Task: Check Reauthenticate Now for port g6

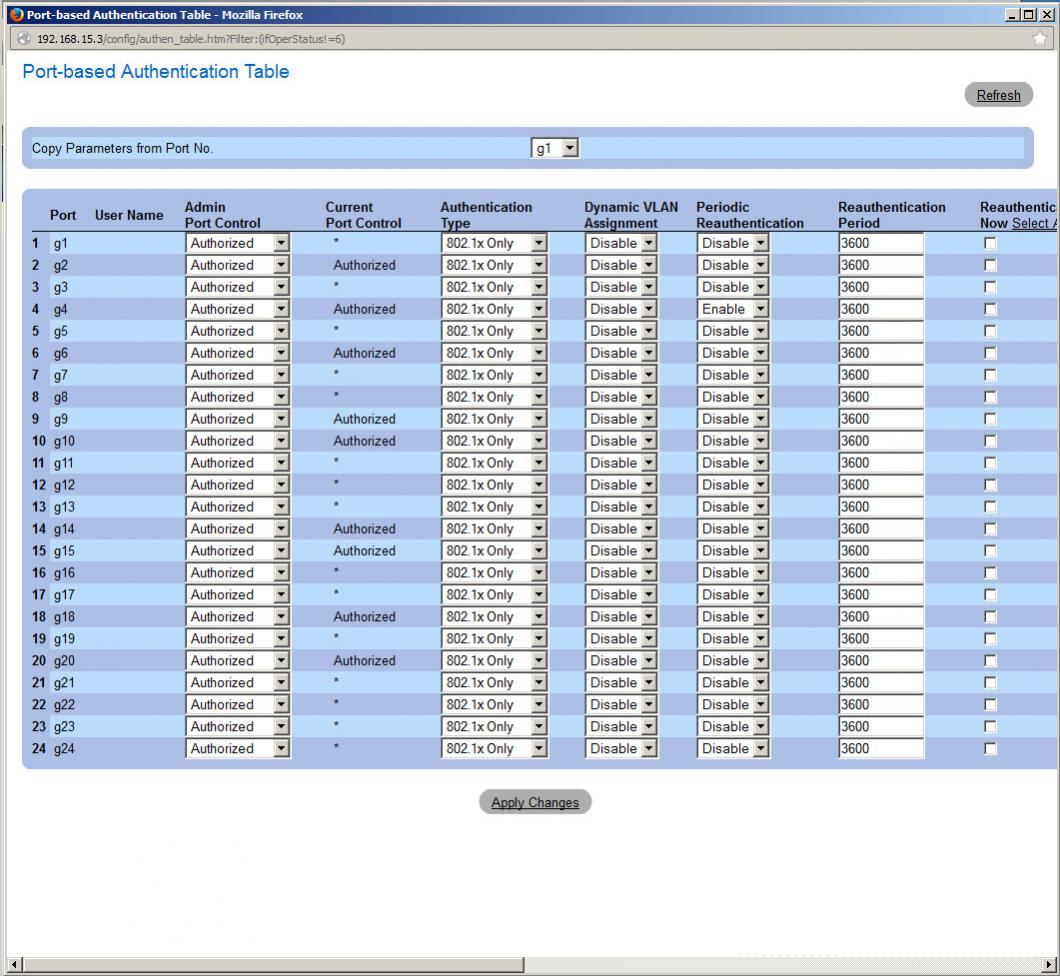Action: point(990,353)
